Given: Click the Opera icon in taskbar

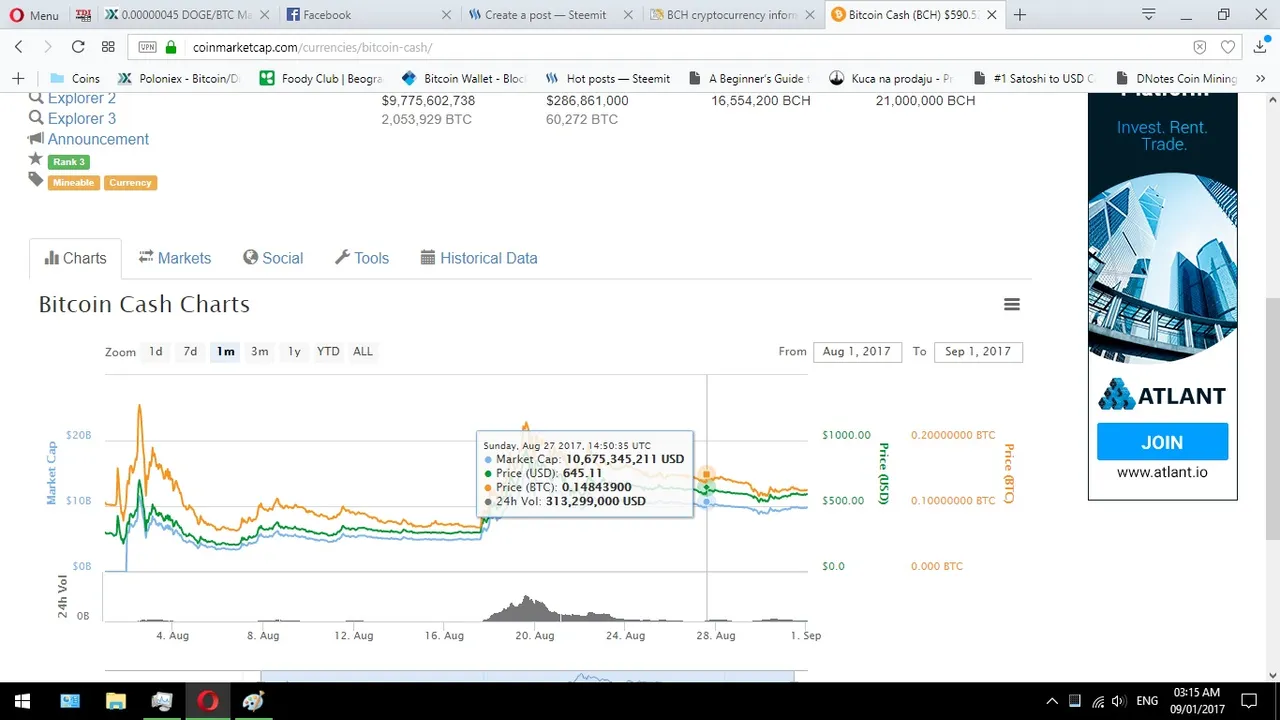Looking at the screenshot, I should coord(208,701).
